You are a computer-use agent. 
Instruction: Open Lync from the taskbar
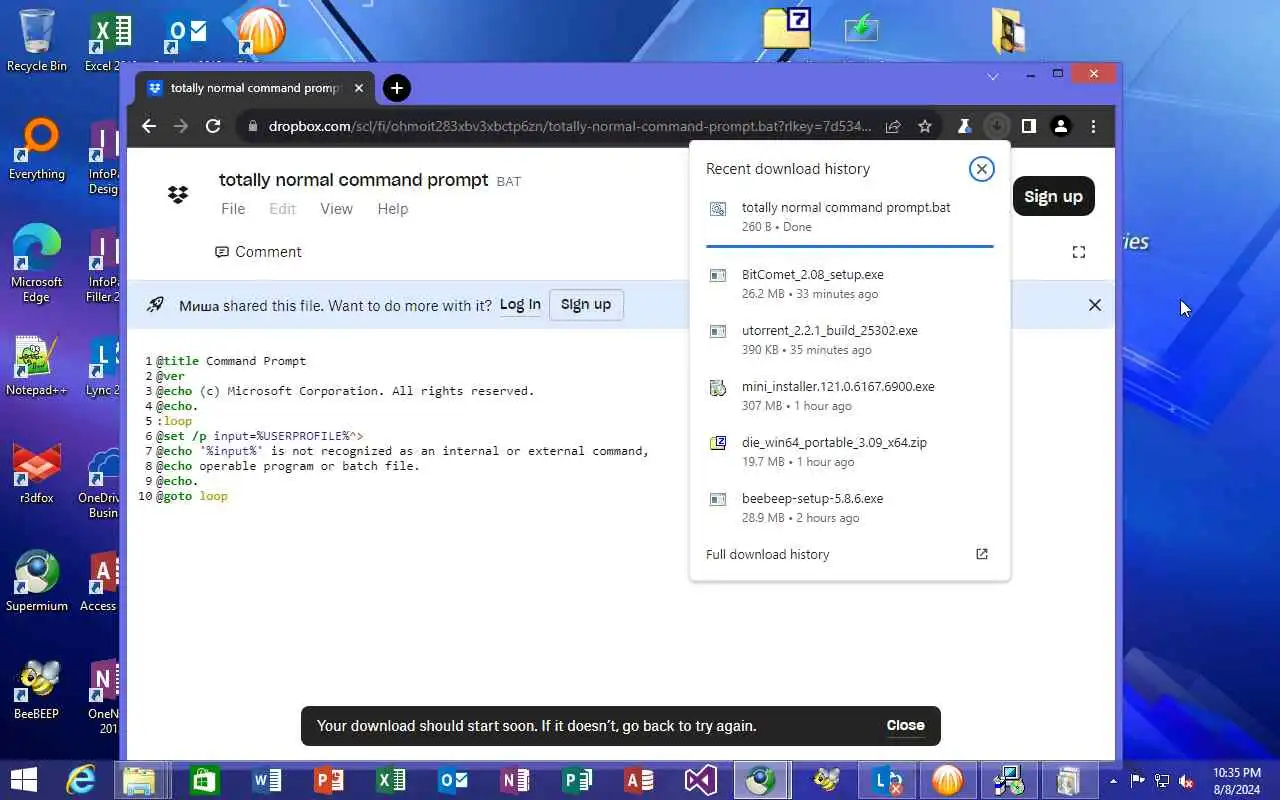coord(886,780)
